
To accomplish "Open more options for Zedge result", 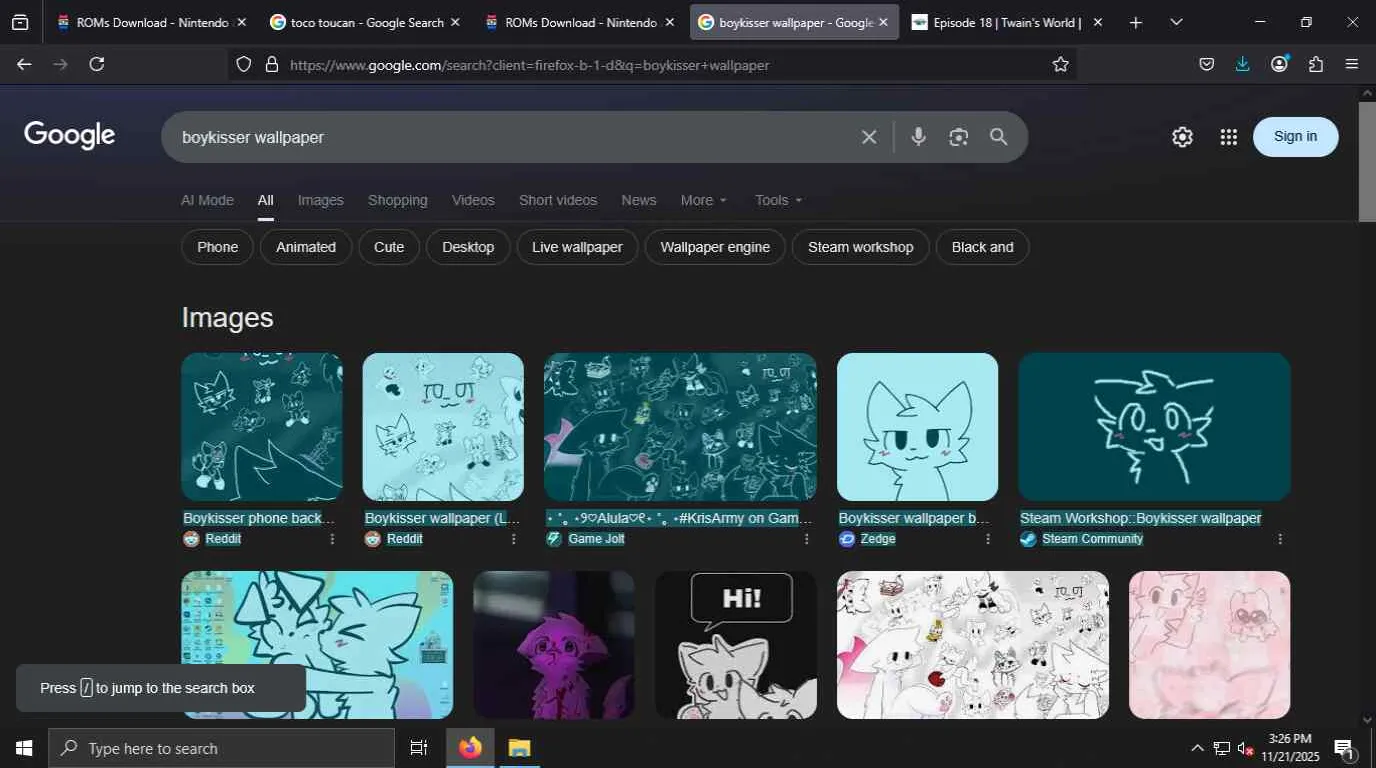I will point(988,539).
